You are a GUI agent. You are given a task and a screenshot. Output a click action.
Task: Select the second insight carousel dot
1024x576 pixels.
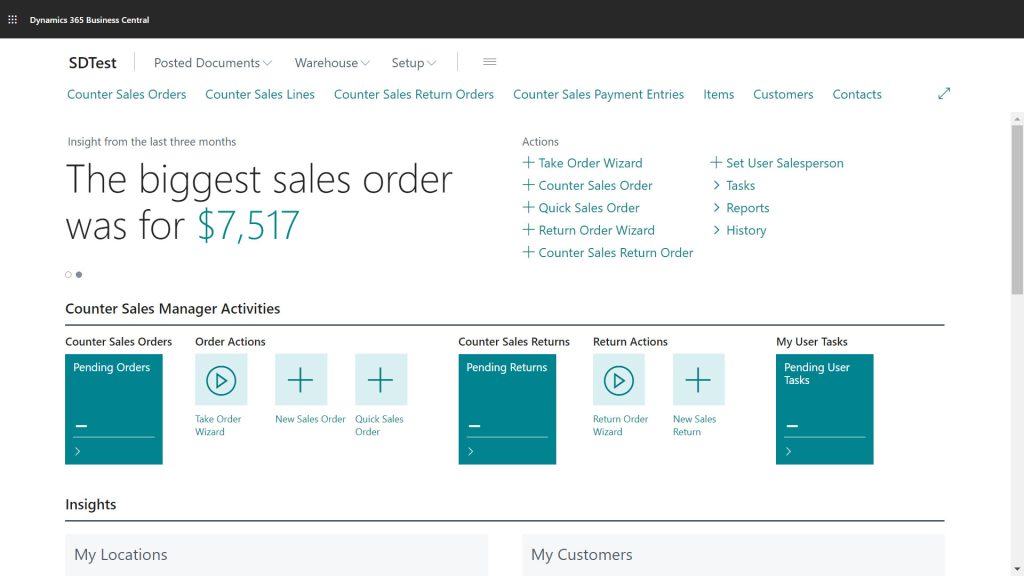[x=79, y=274]
